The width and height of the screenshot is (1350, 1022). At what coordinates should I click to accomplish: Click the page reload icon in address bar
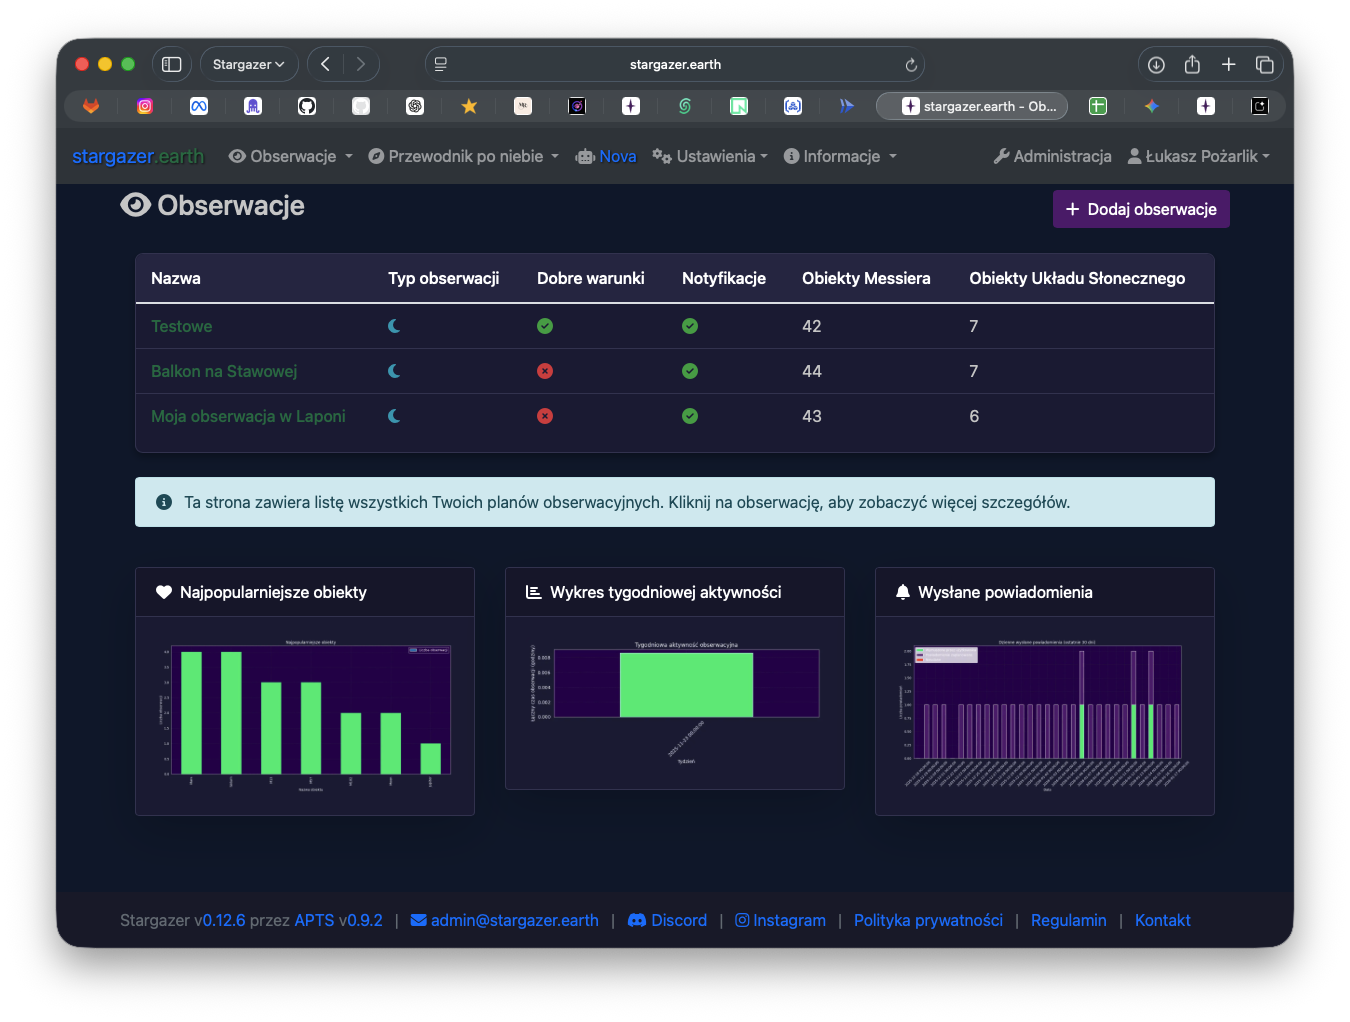(911, 65)
